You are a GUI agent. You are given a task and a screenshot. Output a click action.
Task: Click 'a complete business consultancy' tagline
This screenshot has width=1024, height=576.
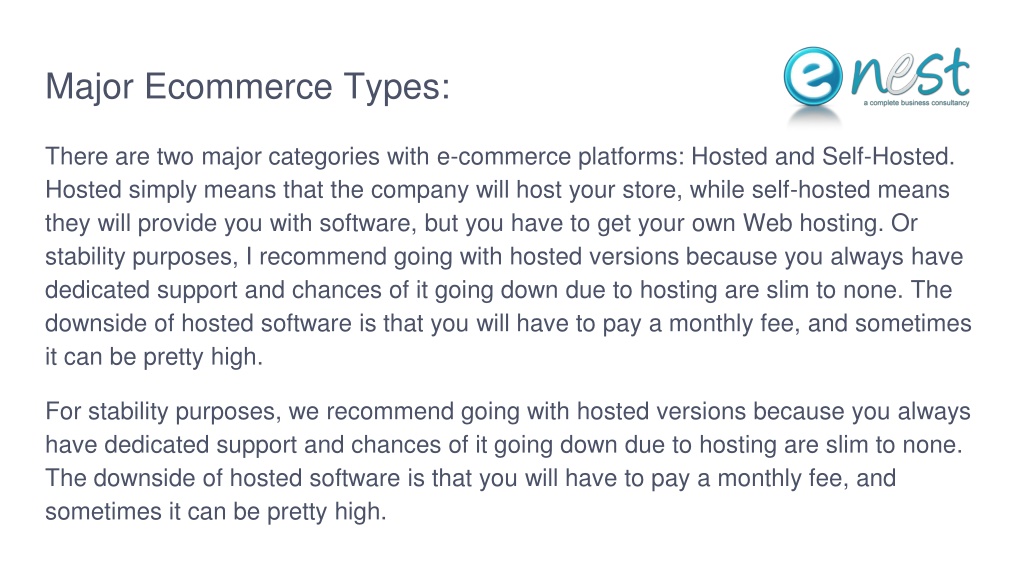916,103
